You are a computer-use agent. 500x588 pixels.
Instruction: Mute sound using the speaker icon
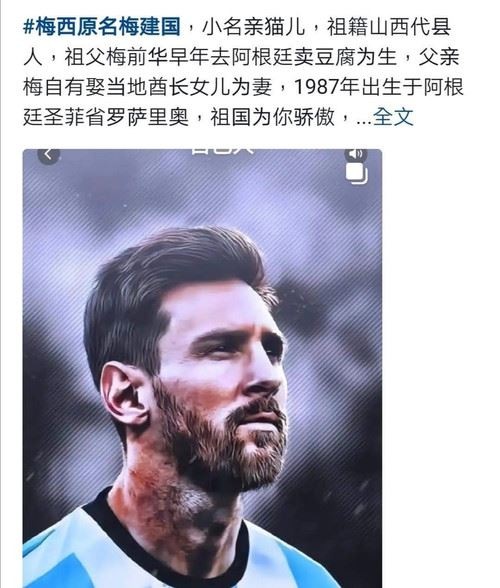(356, 154)
